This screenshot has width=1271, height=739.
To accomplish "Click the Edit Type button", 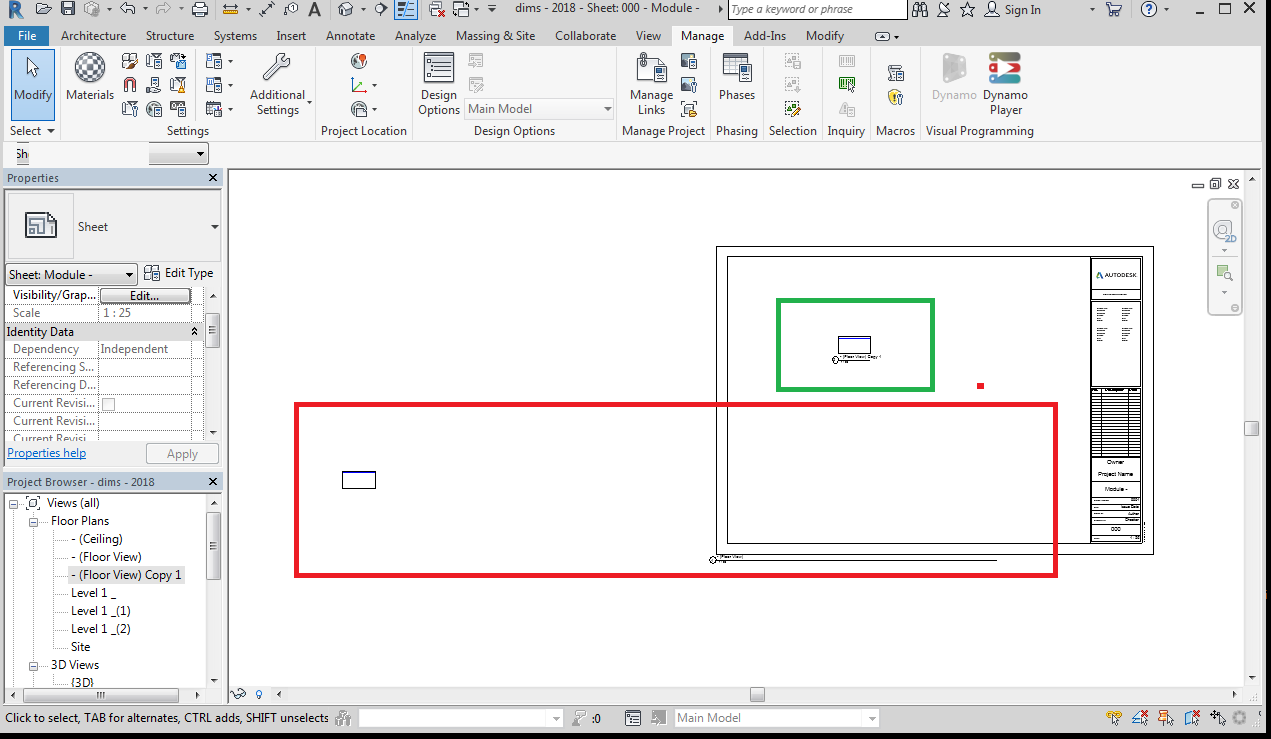I will (x=179, y=273).
